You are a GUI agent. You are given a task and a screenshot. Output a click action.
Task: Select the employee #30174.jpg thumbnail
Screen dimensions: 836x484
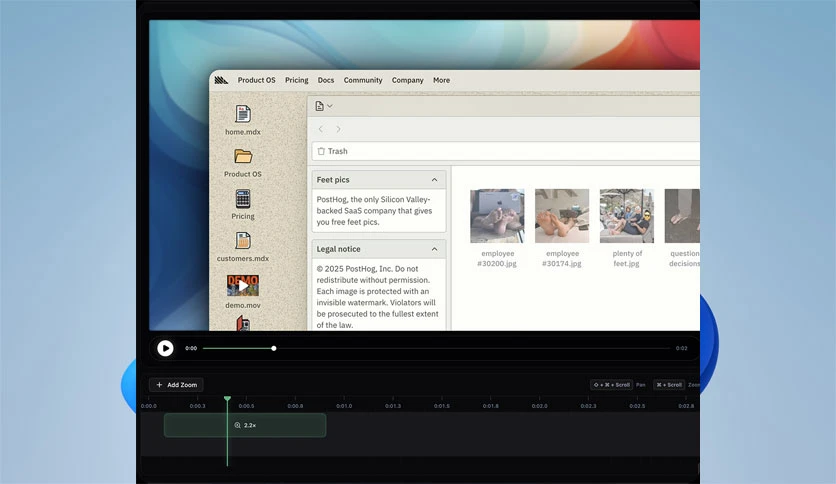pyautogui.click(x=562, y=216)
